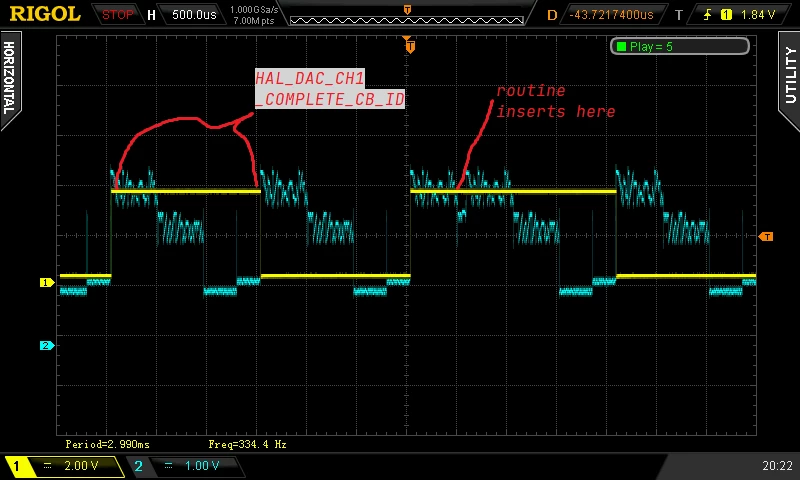This screenshot has width=800, height=480.
Task: Select the orange trigger level arrow
Action: [765, 236]
